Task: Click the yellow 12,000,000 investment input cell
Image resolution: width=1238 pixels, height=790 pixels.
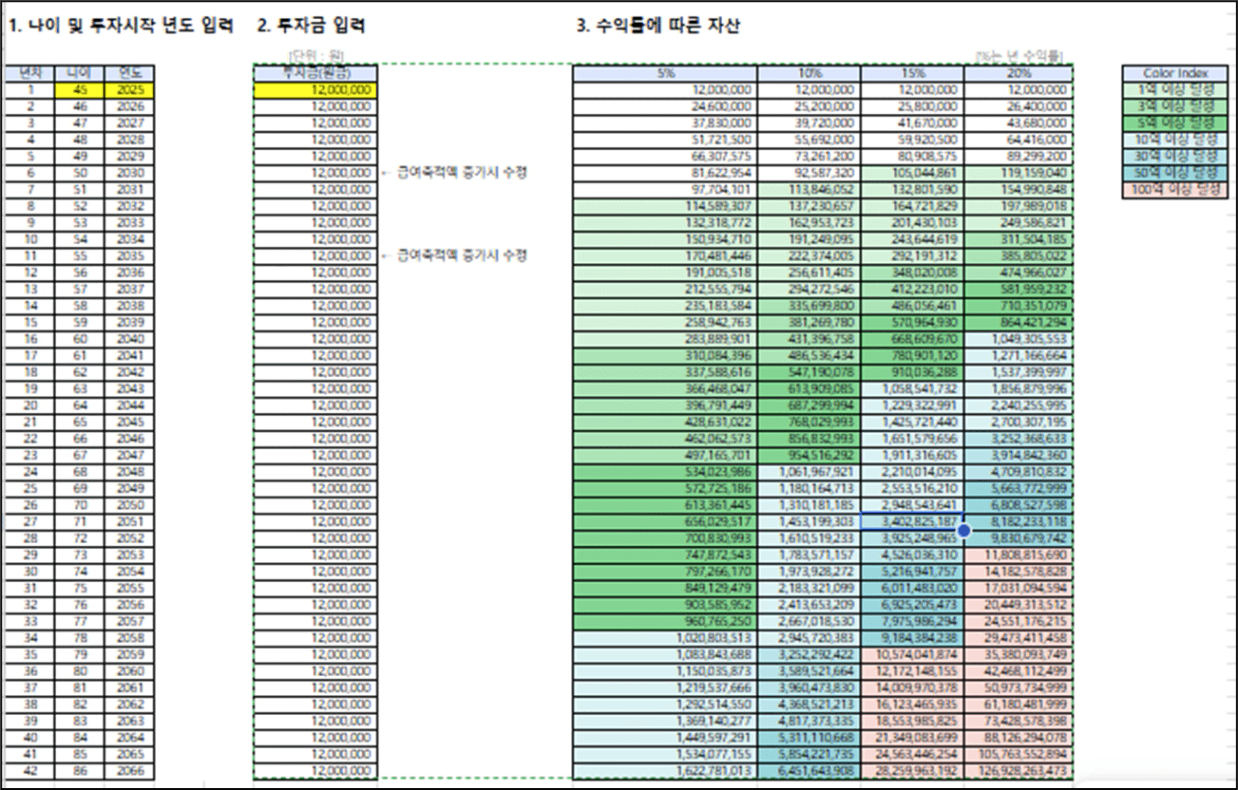Action: click(x=316, y=90)
